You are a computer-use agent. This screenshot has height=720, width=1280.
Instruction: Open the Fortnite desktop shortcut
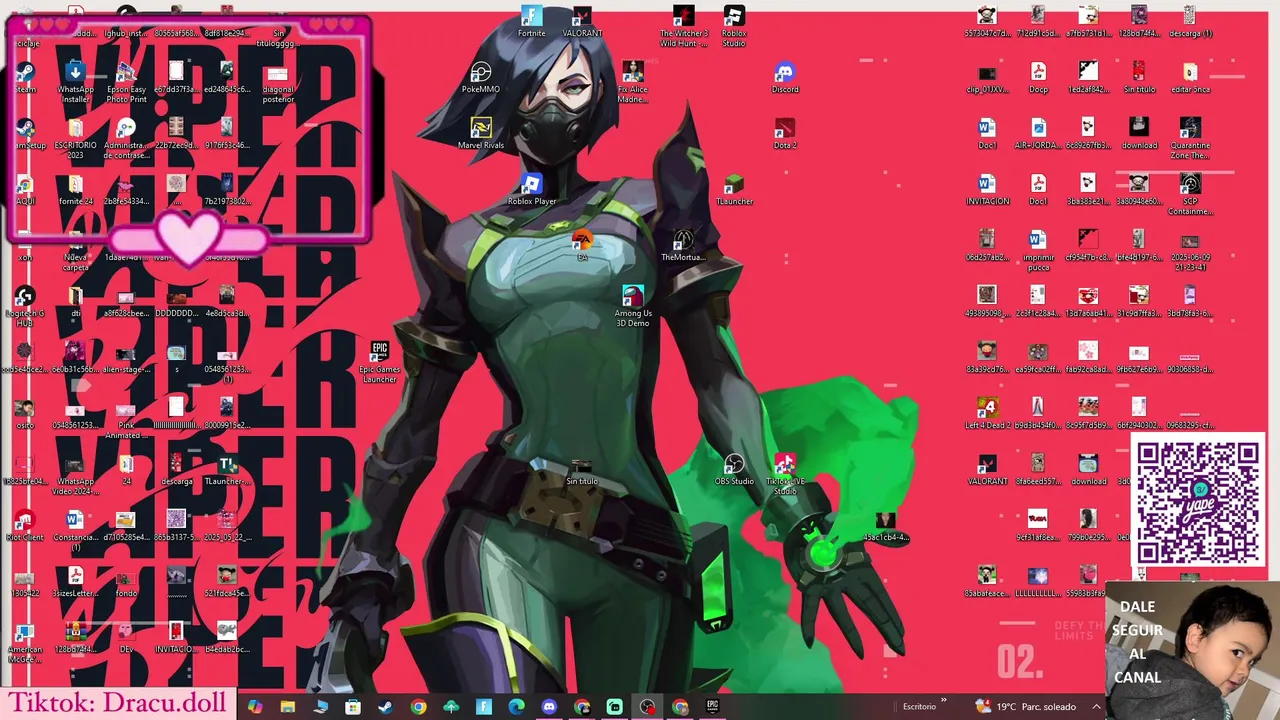tap(531, 21)
